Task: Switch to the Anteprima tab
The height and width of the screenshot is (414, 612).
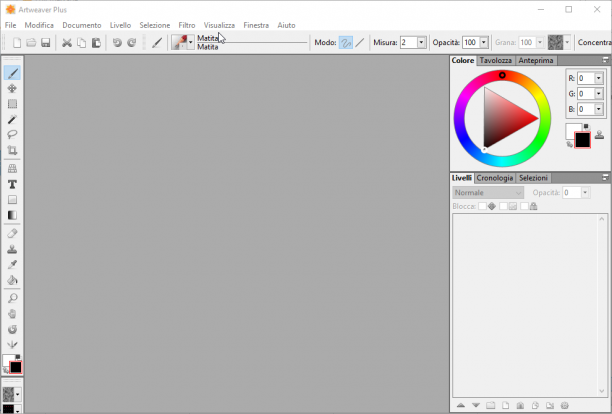Action: click(536, 60)
